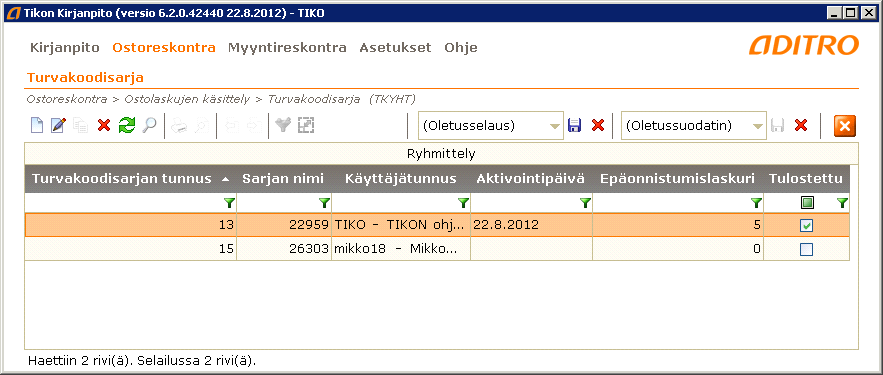Click the sort arrow on Turvakoodisarjan tunnus header
This screenshot has width=883, height=375.
[x=226, y=180]
